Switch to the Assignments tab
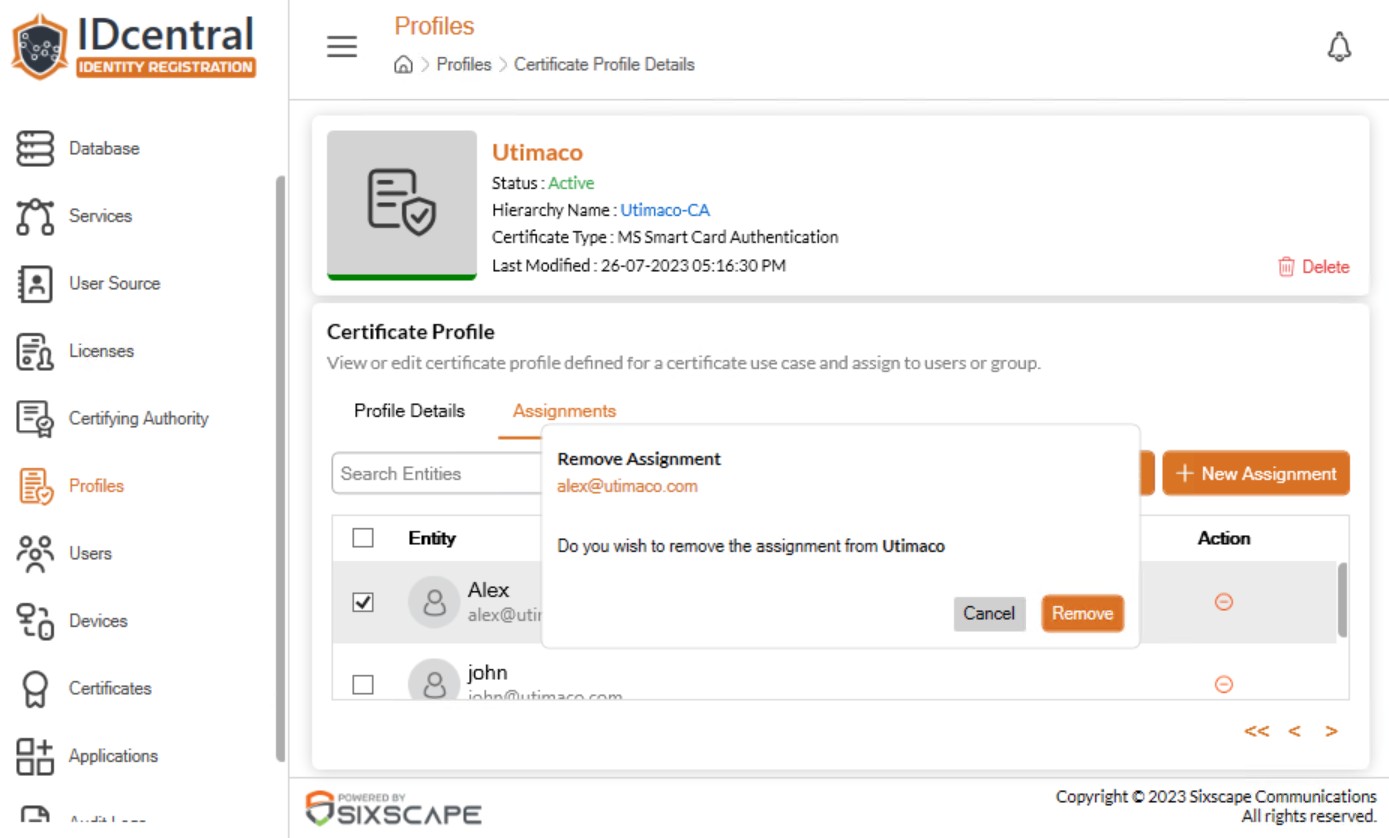 click(x=564, y=411)
